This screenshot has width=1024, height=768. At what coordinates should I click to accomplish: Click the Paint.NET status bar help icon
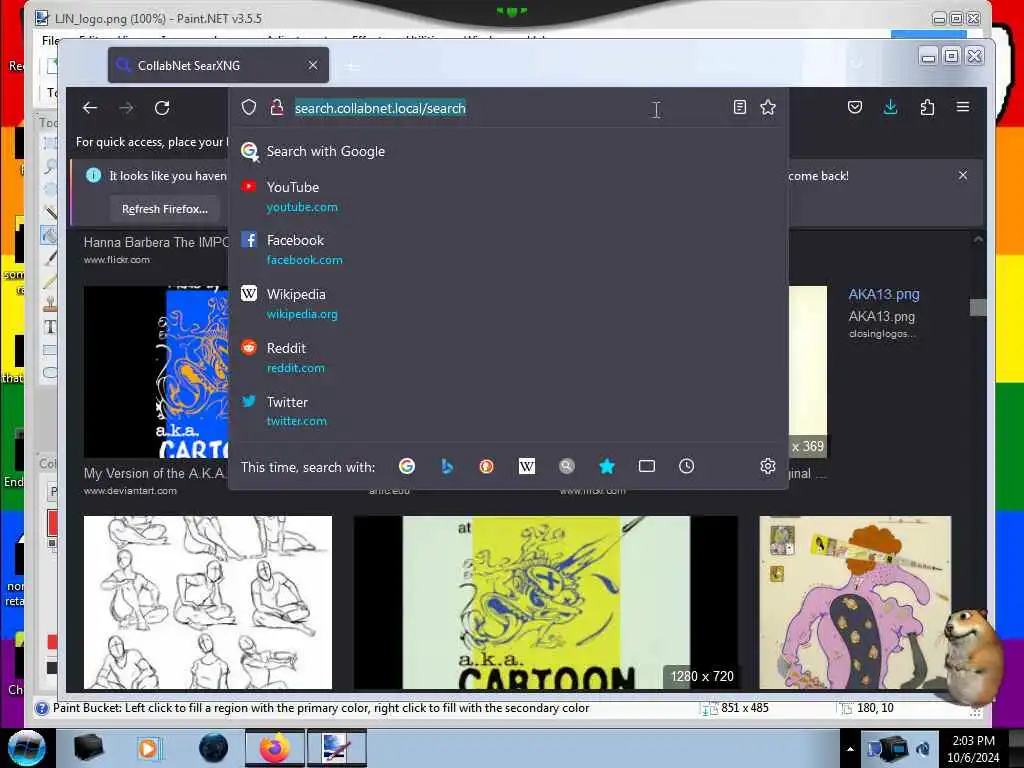click(x=42, y=708)
